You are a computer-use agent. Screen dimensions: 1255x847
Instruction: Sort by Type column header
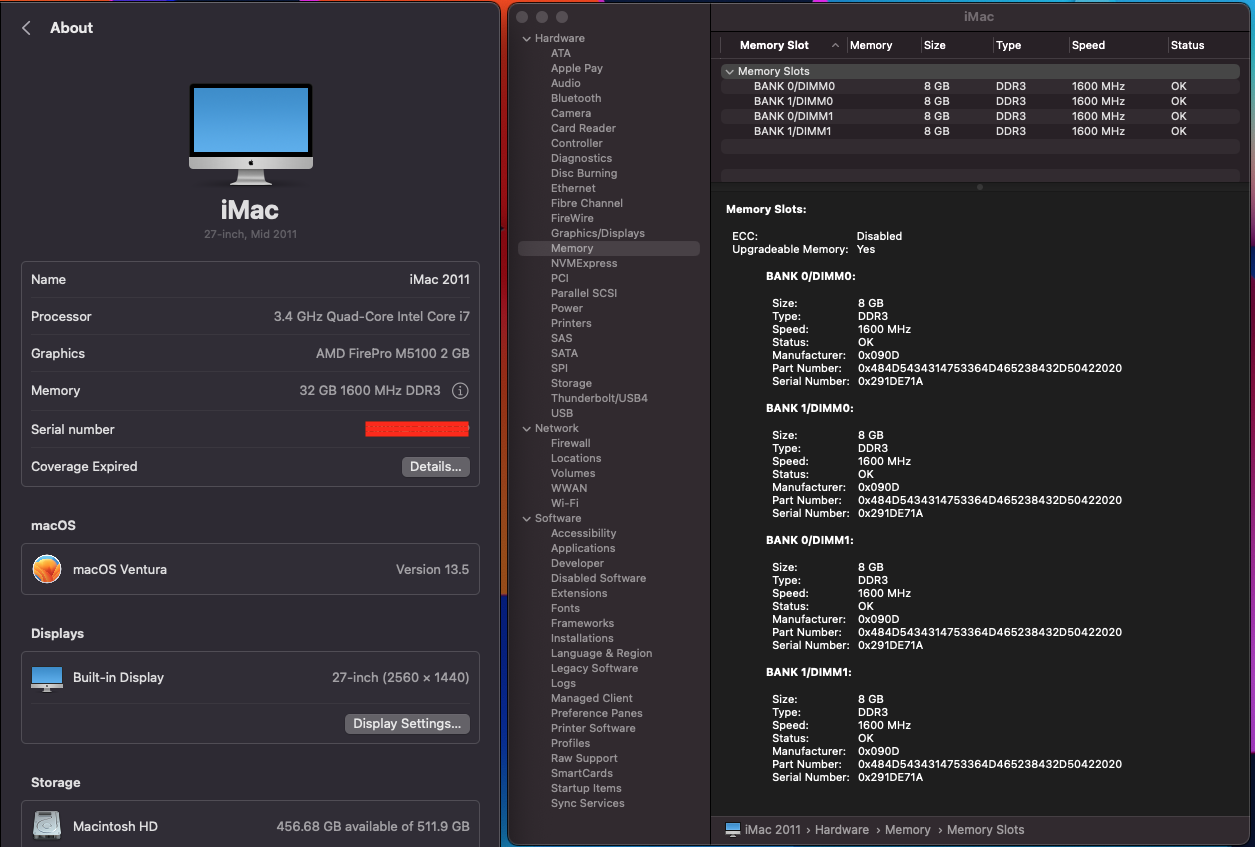coord(1009,45)
